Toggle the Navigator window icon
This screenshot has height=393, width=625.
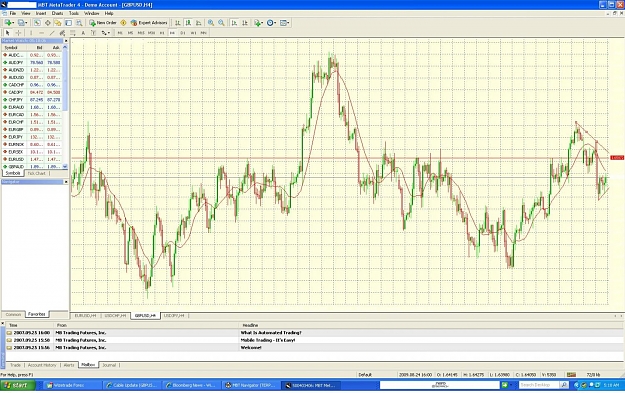[58, 23]
